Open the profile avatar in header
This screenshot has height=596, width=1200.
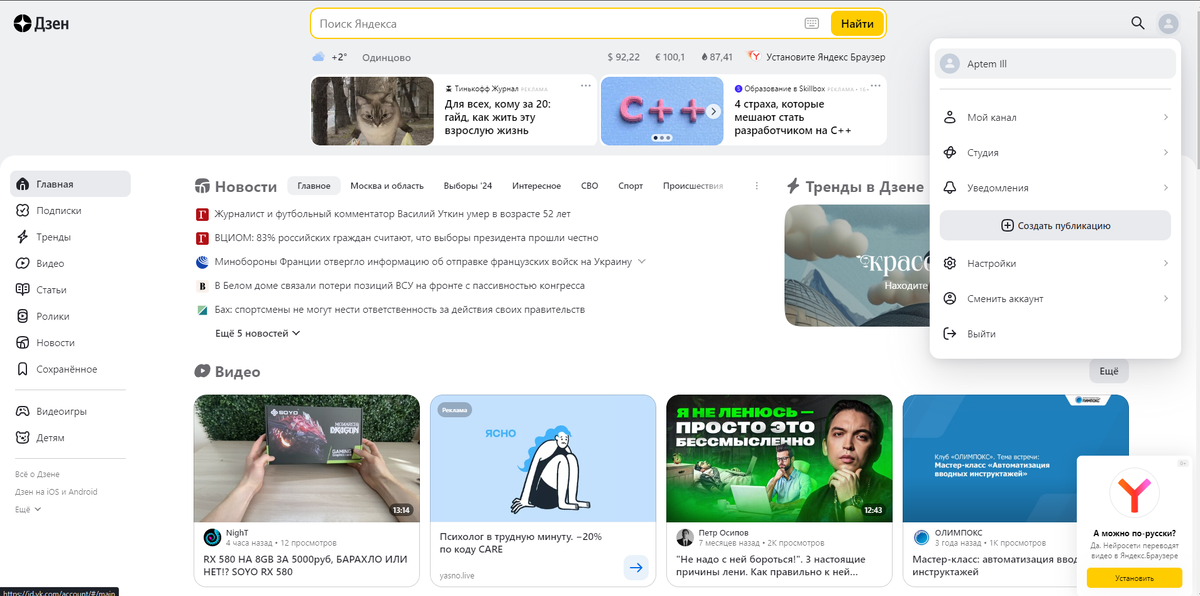1169,23
